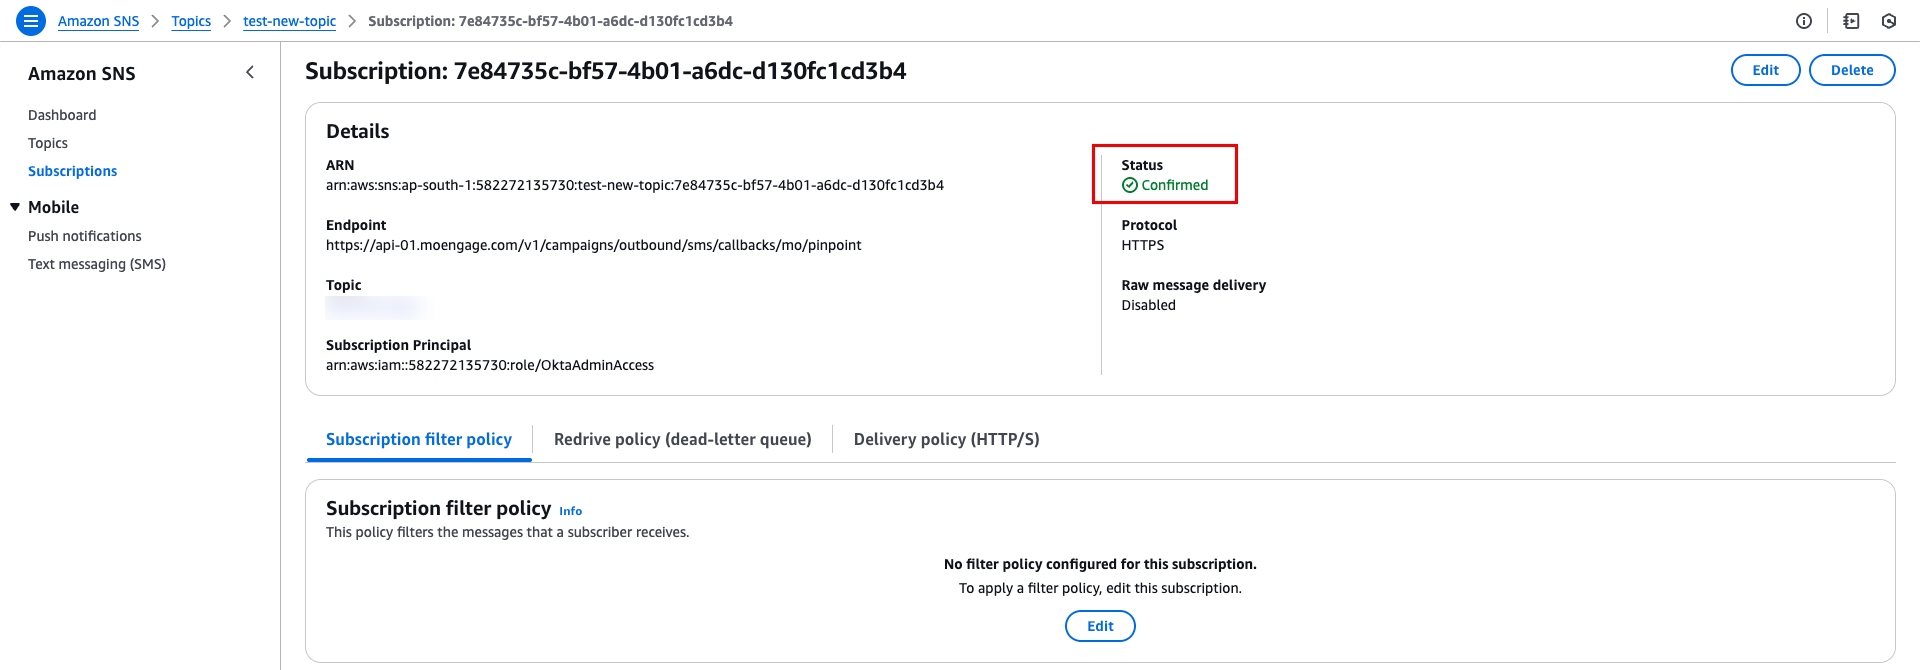This screenshot has height=670, width=1920.
Task: Collapse the Amazon SNS side navigation
Action: coord(250,72)
